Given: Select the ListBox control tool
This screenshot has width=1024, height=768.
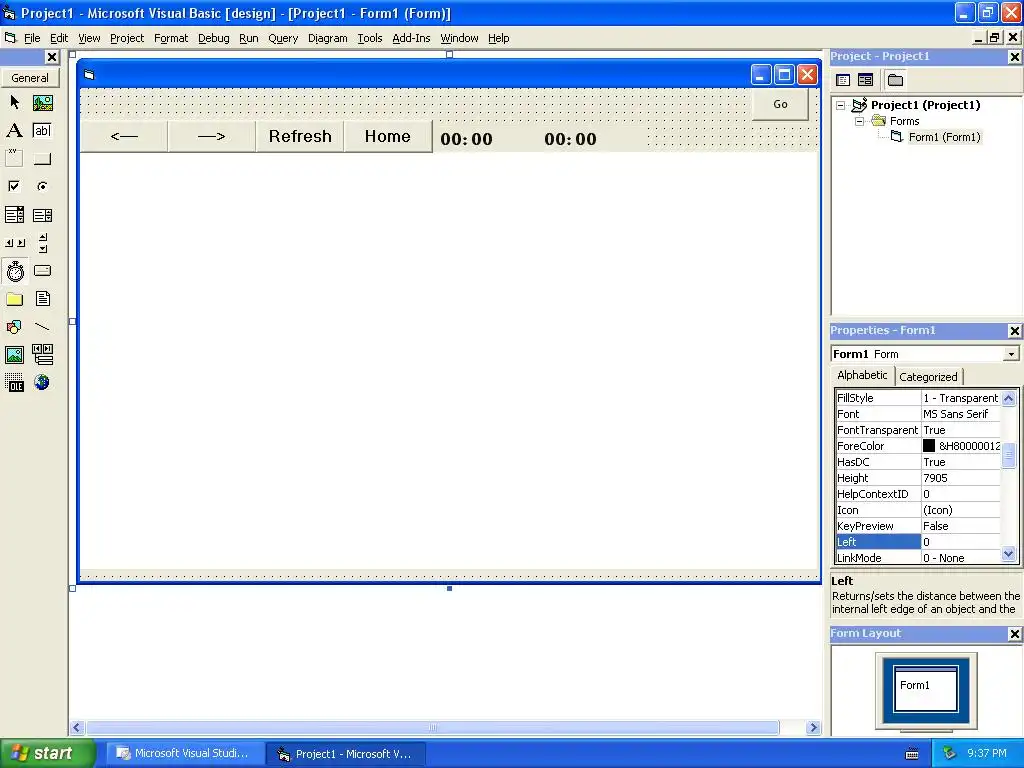Looking at the screenshot, I should [42, 215].
